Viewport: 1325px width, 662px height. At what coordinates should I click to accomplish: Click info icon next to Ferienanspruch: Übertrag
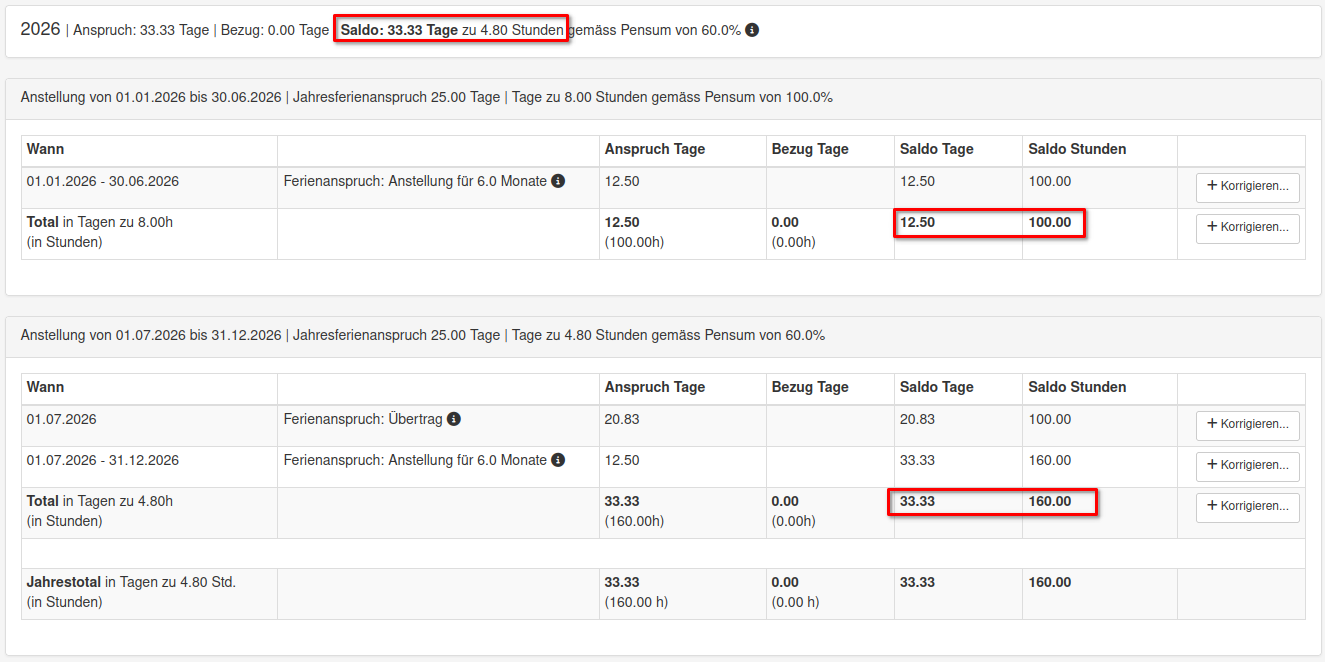click(x=453, y=419)
